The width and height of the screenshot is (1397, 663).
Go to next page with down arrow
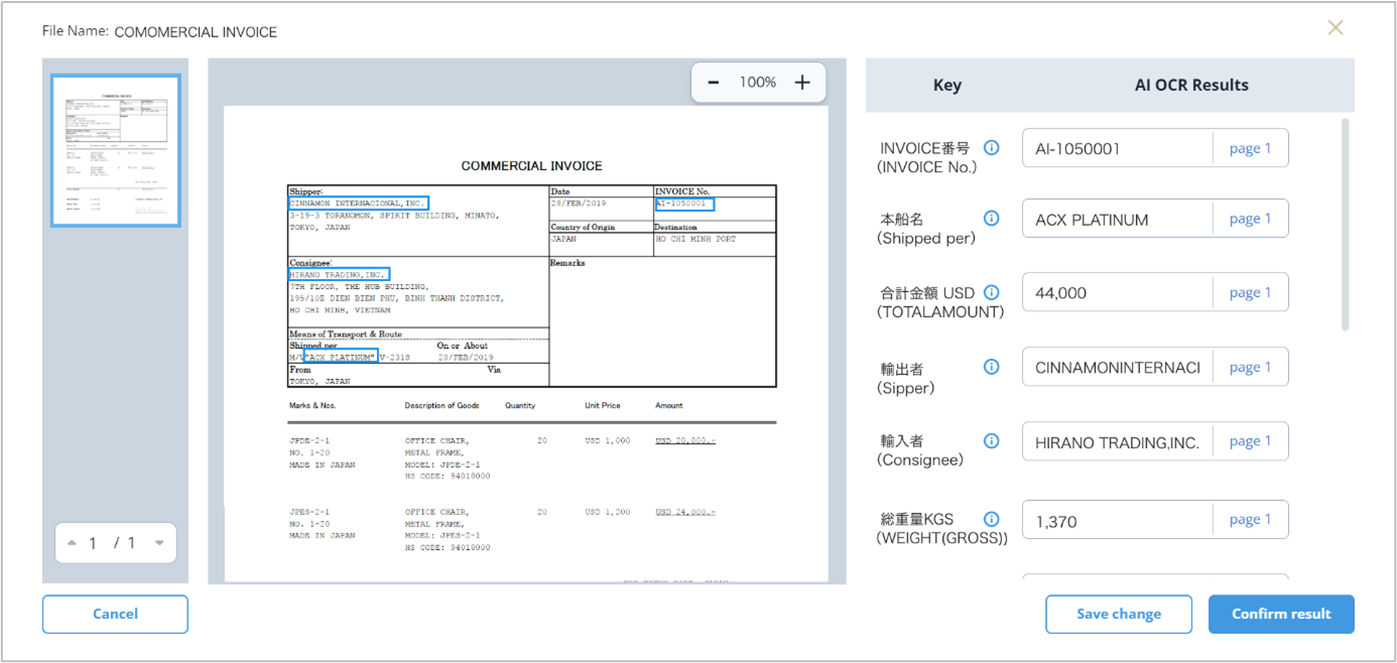click(x=159, y=543)
